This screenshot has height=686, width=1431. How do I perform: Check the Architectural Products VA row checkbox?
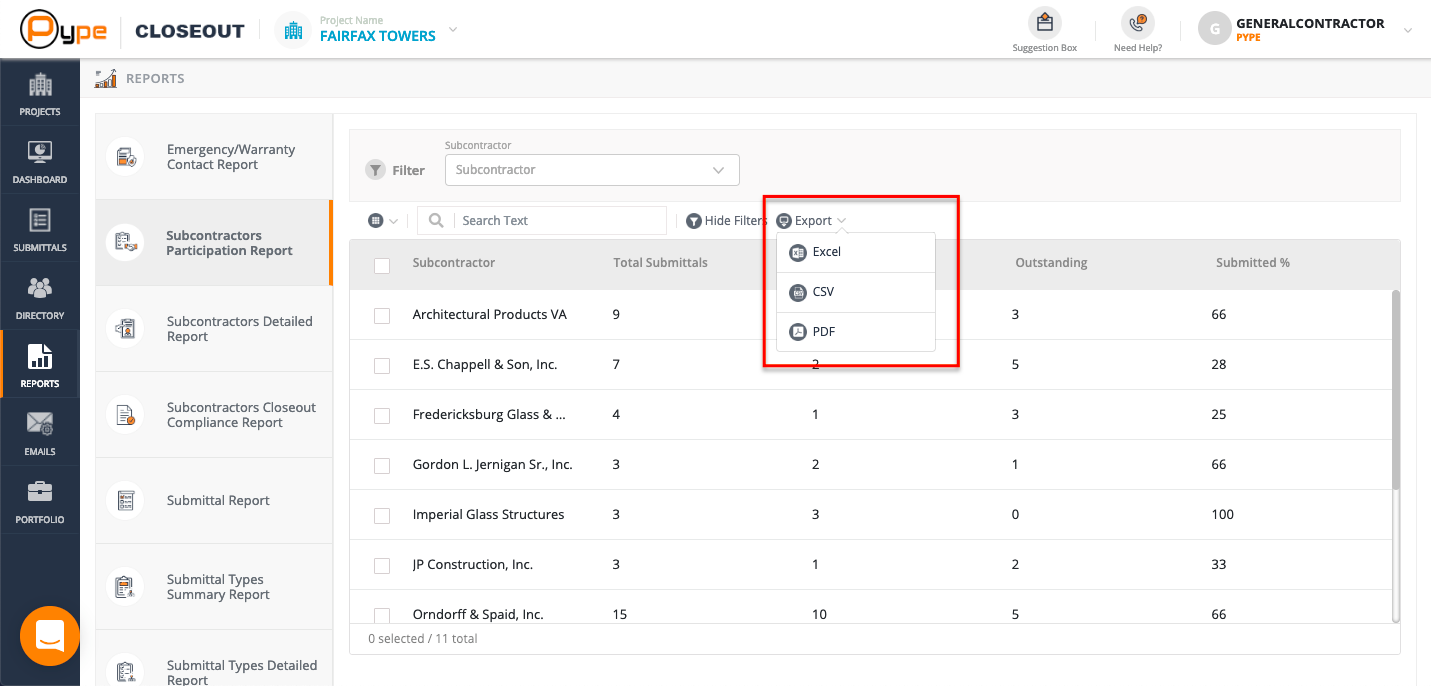[382, 315]
